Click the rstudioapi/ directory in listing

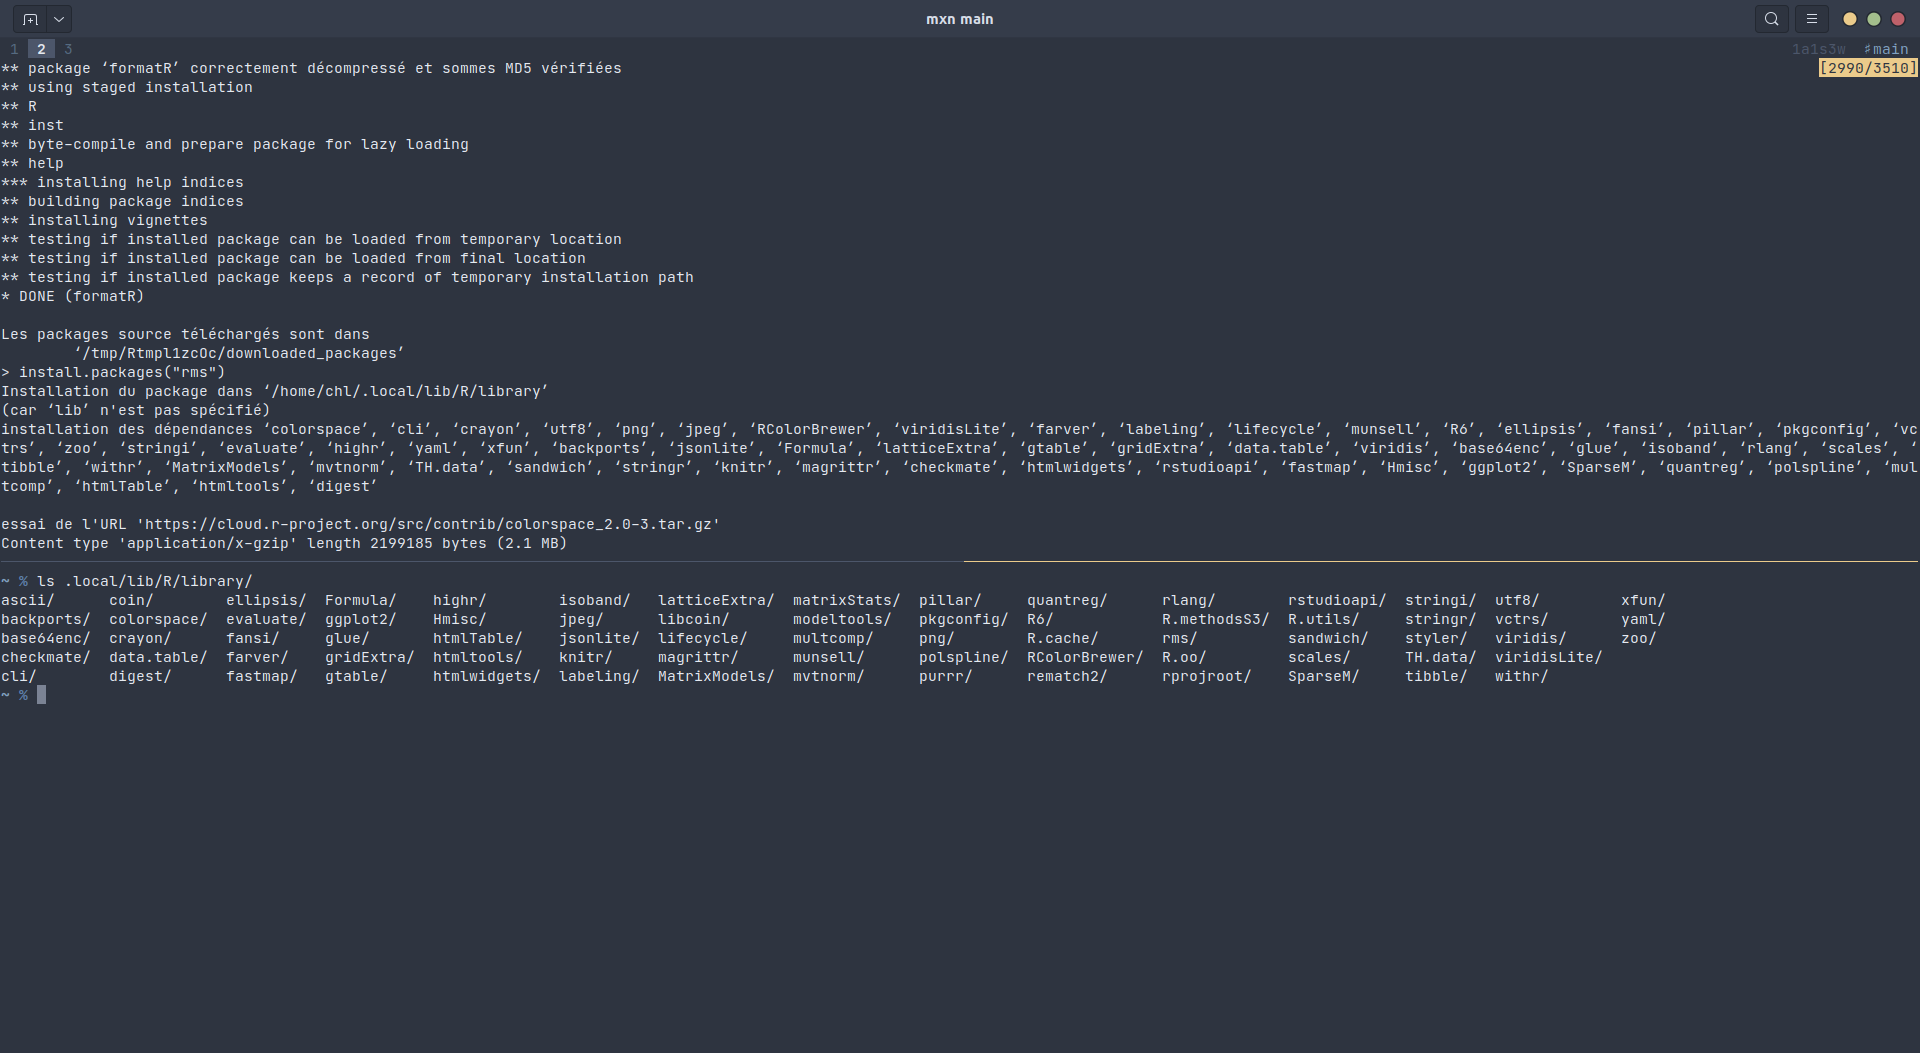click(1336, 600)
